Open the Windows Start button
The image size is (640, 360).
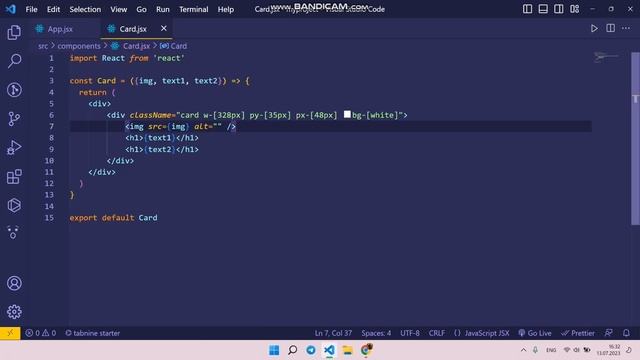274,350
